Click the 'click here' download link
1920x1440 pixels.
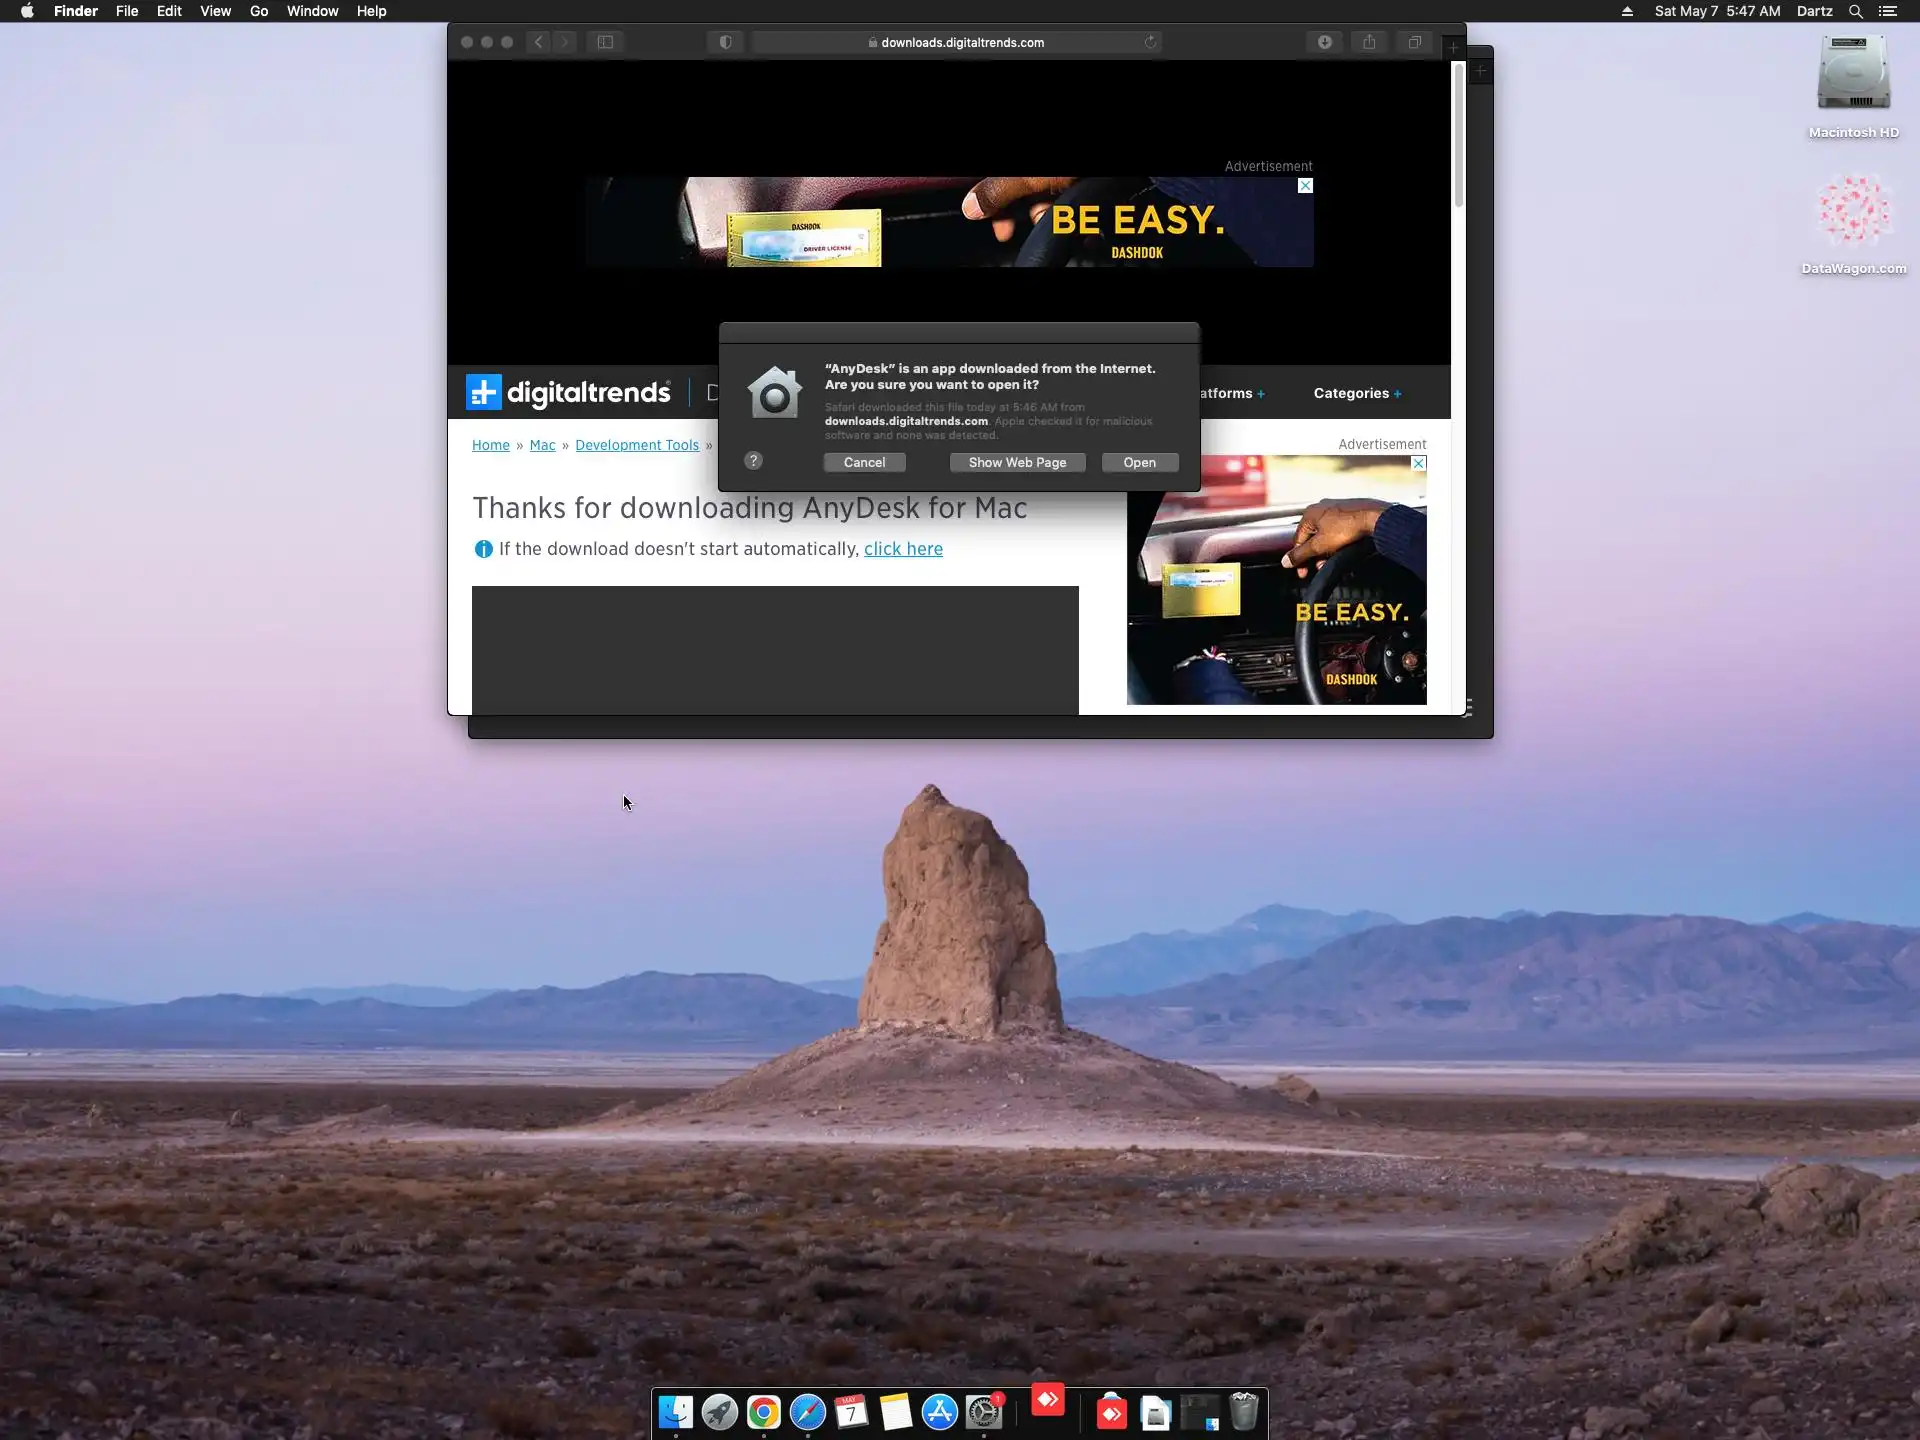[903, 549]
